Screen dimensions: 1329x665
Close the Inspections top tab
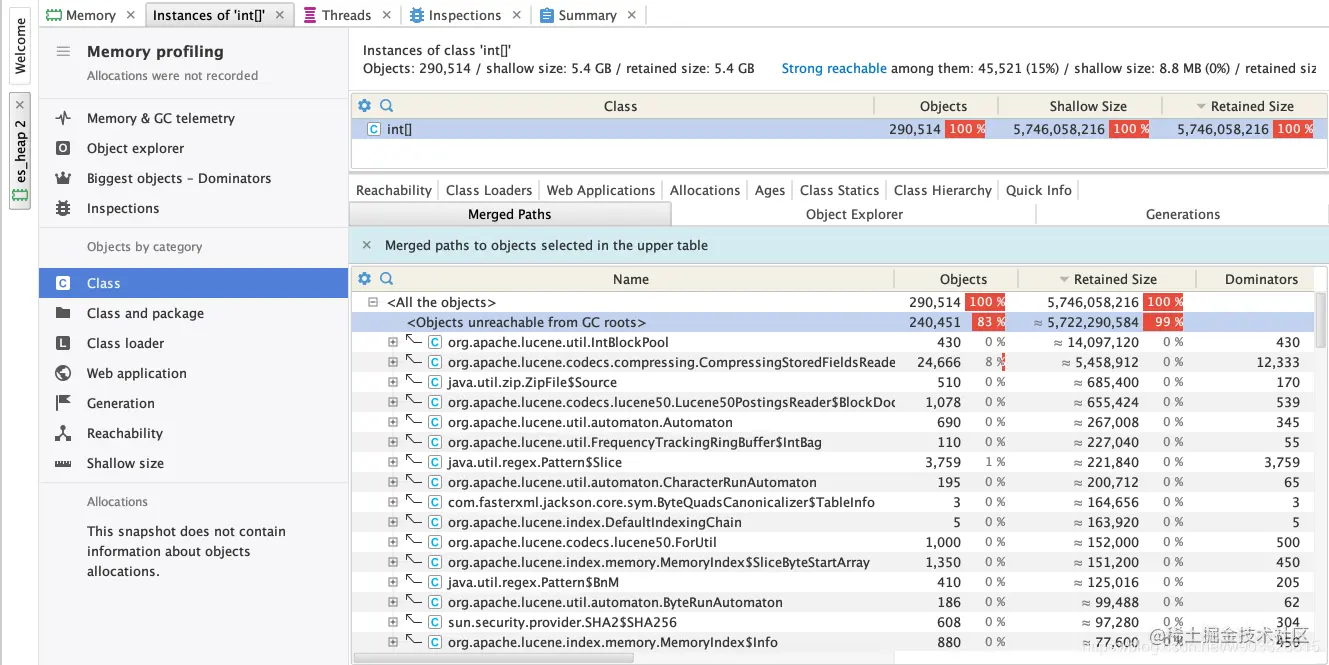point(516,15)
